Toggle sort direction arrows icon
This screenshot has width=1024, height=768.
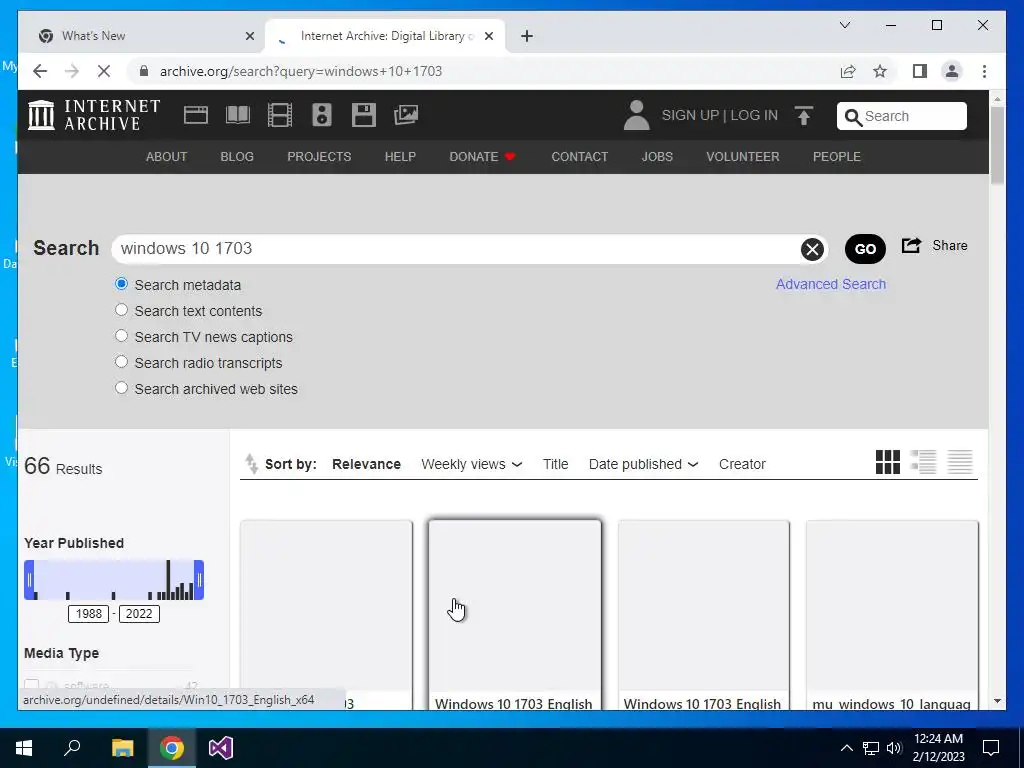pyautogui.click(x=251, y=464)
